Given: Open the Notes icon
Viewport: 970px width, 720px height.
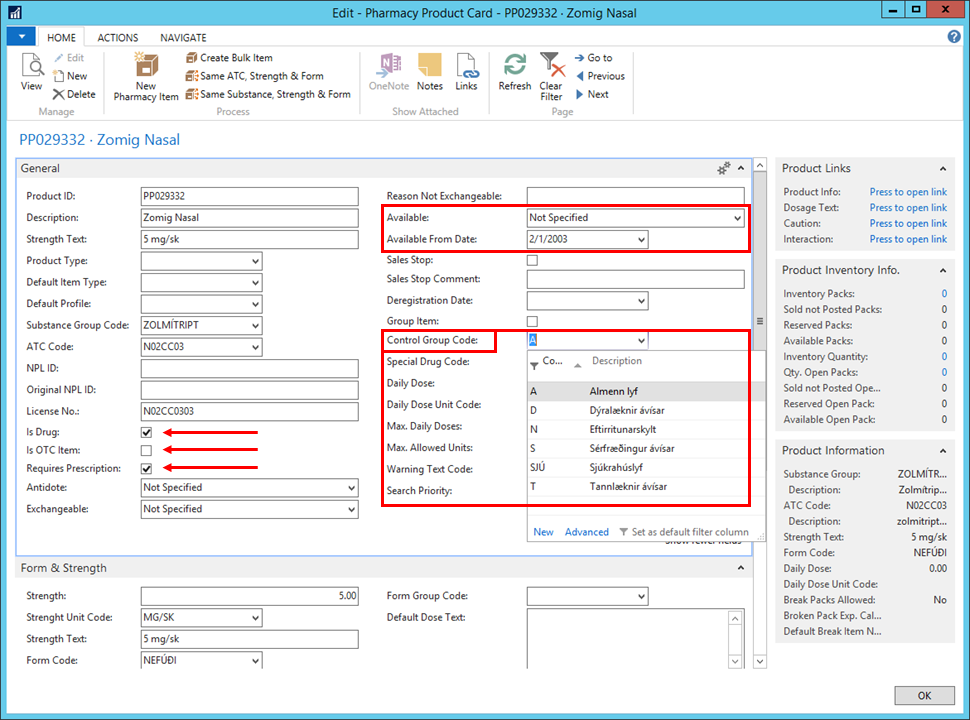Looking at the screenshot, I should pyautogui.click(x=430, y=67).
